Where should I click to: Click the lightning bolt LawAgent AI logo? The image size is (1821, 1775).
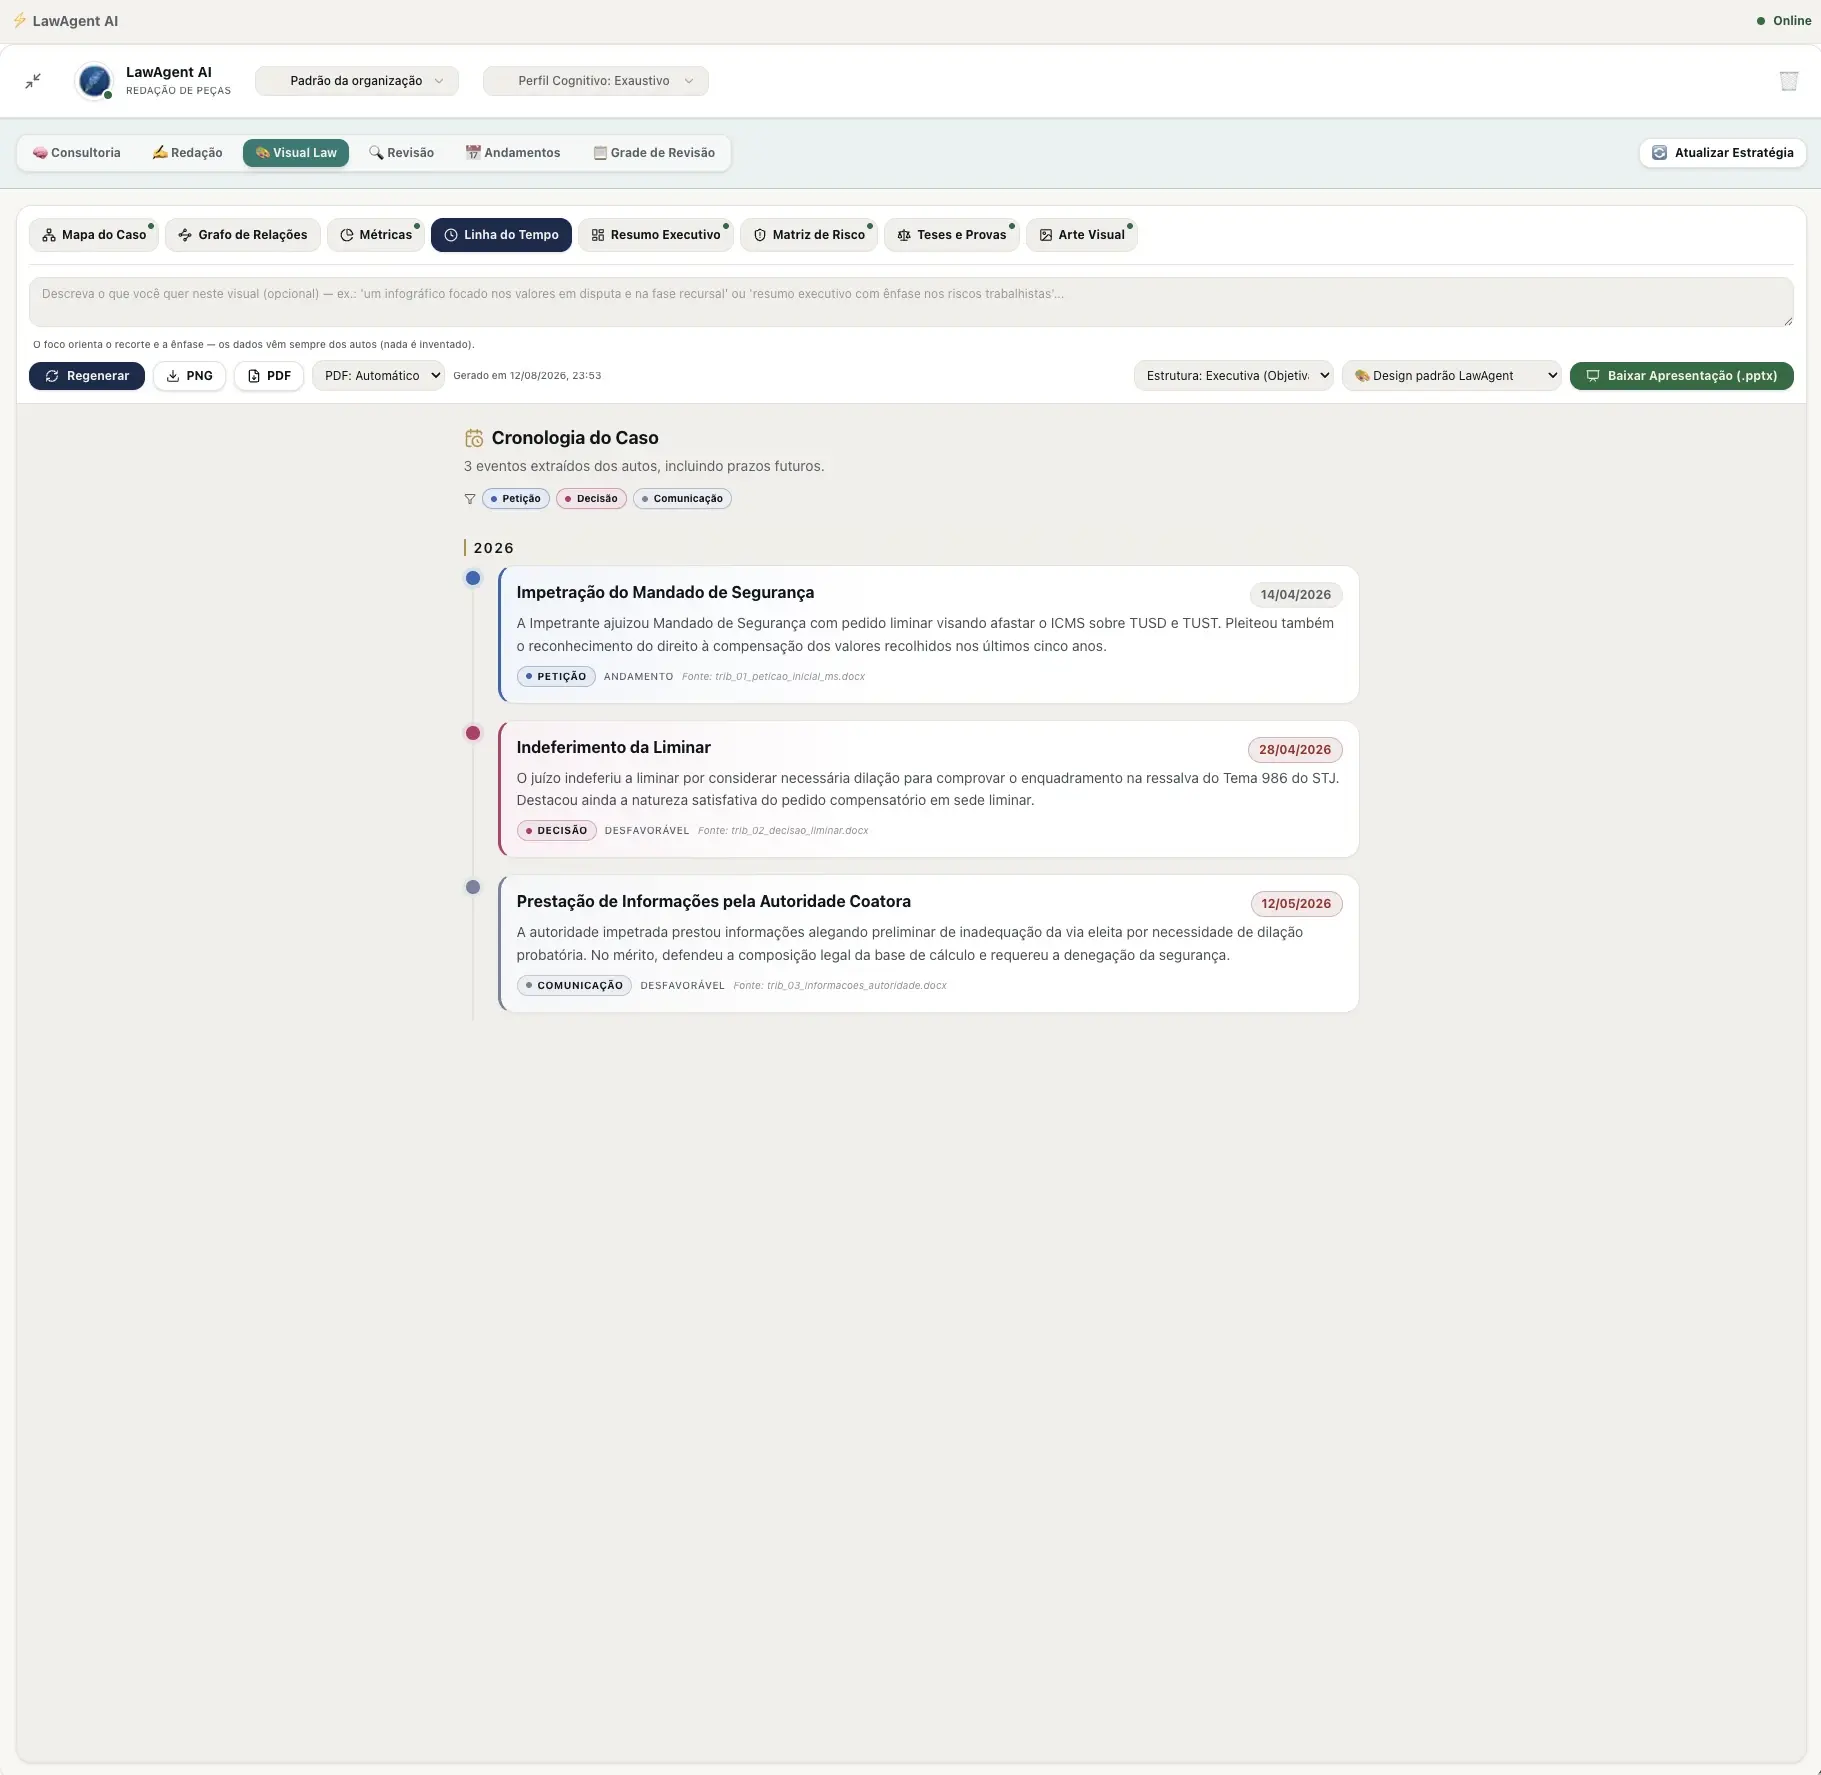coord(19,21)
